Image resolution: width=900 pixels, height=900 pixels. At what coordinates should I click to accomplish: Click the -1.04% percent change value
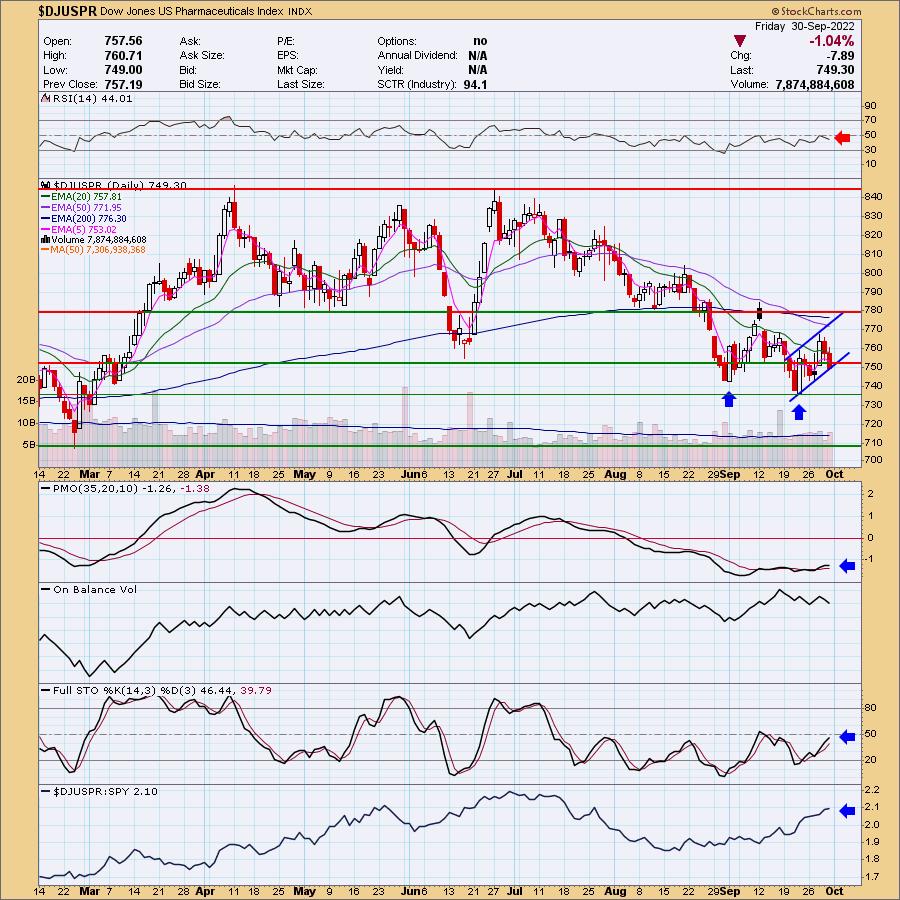click(831, 41)
